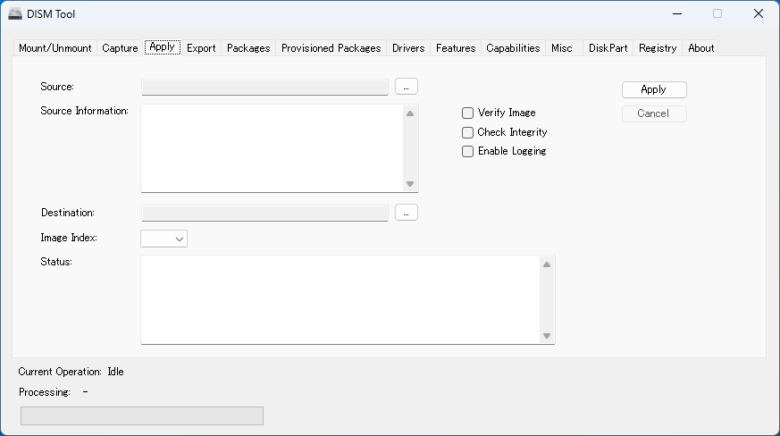The image size is (780, 436).
Task: Click Status box scroll up arrow
Action: pyautogui.click(x=547, y=264)
